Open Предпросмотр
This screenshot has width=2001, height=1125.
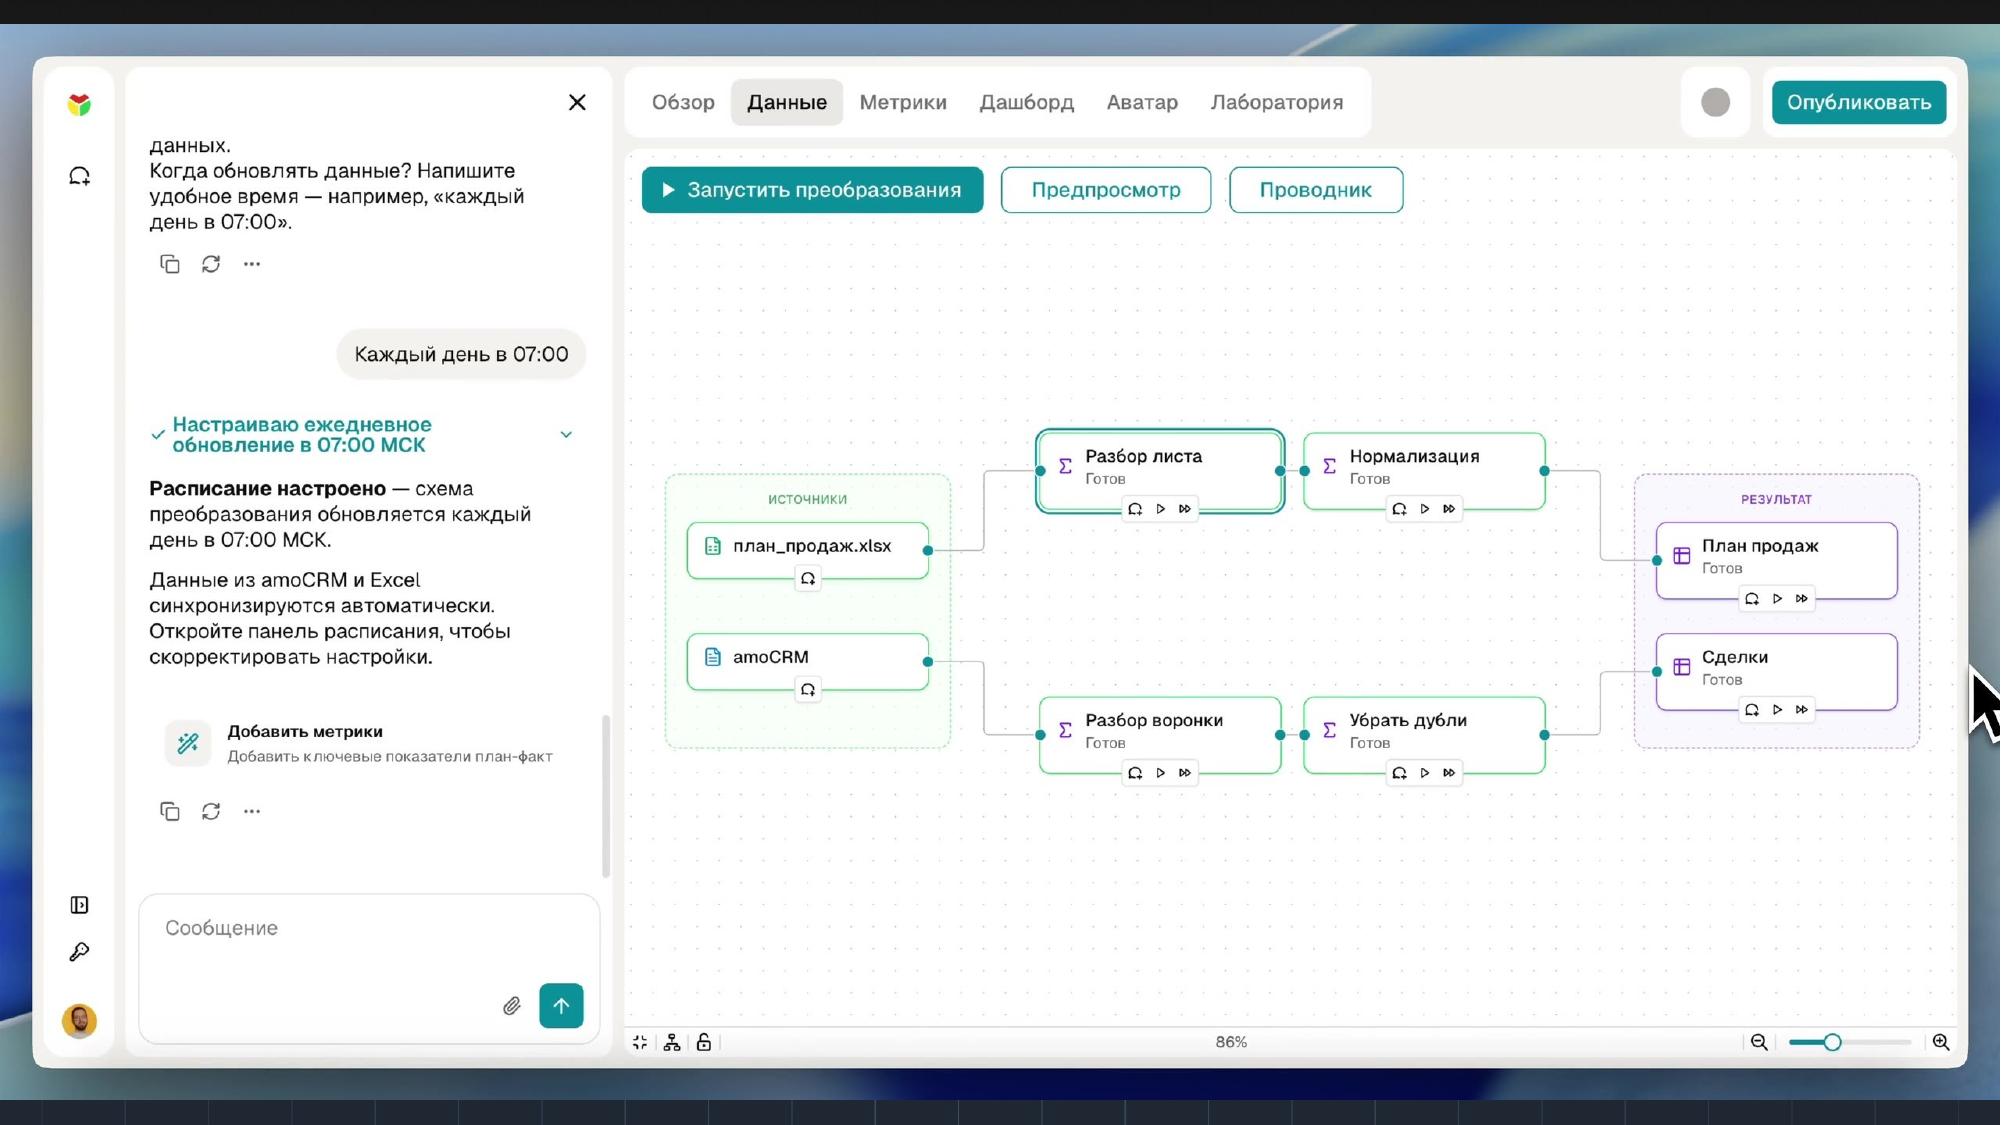(1106, 190)
